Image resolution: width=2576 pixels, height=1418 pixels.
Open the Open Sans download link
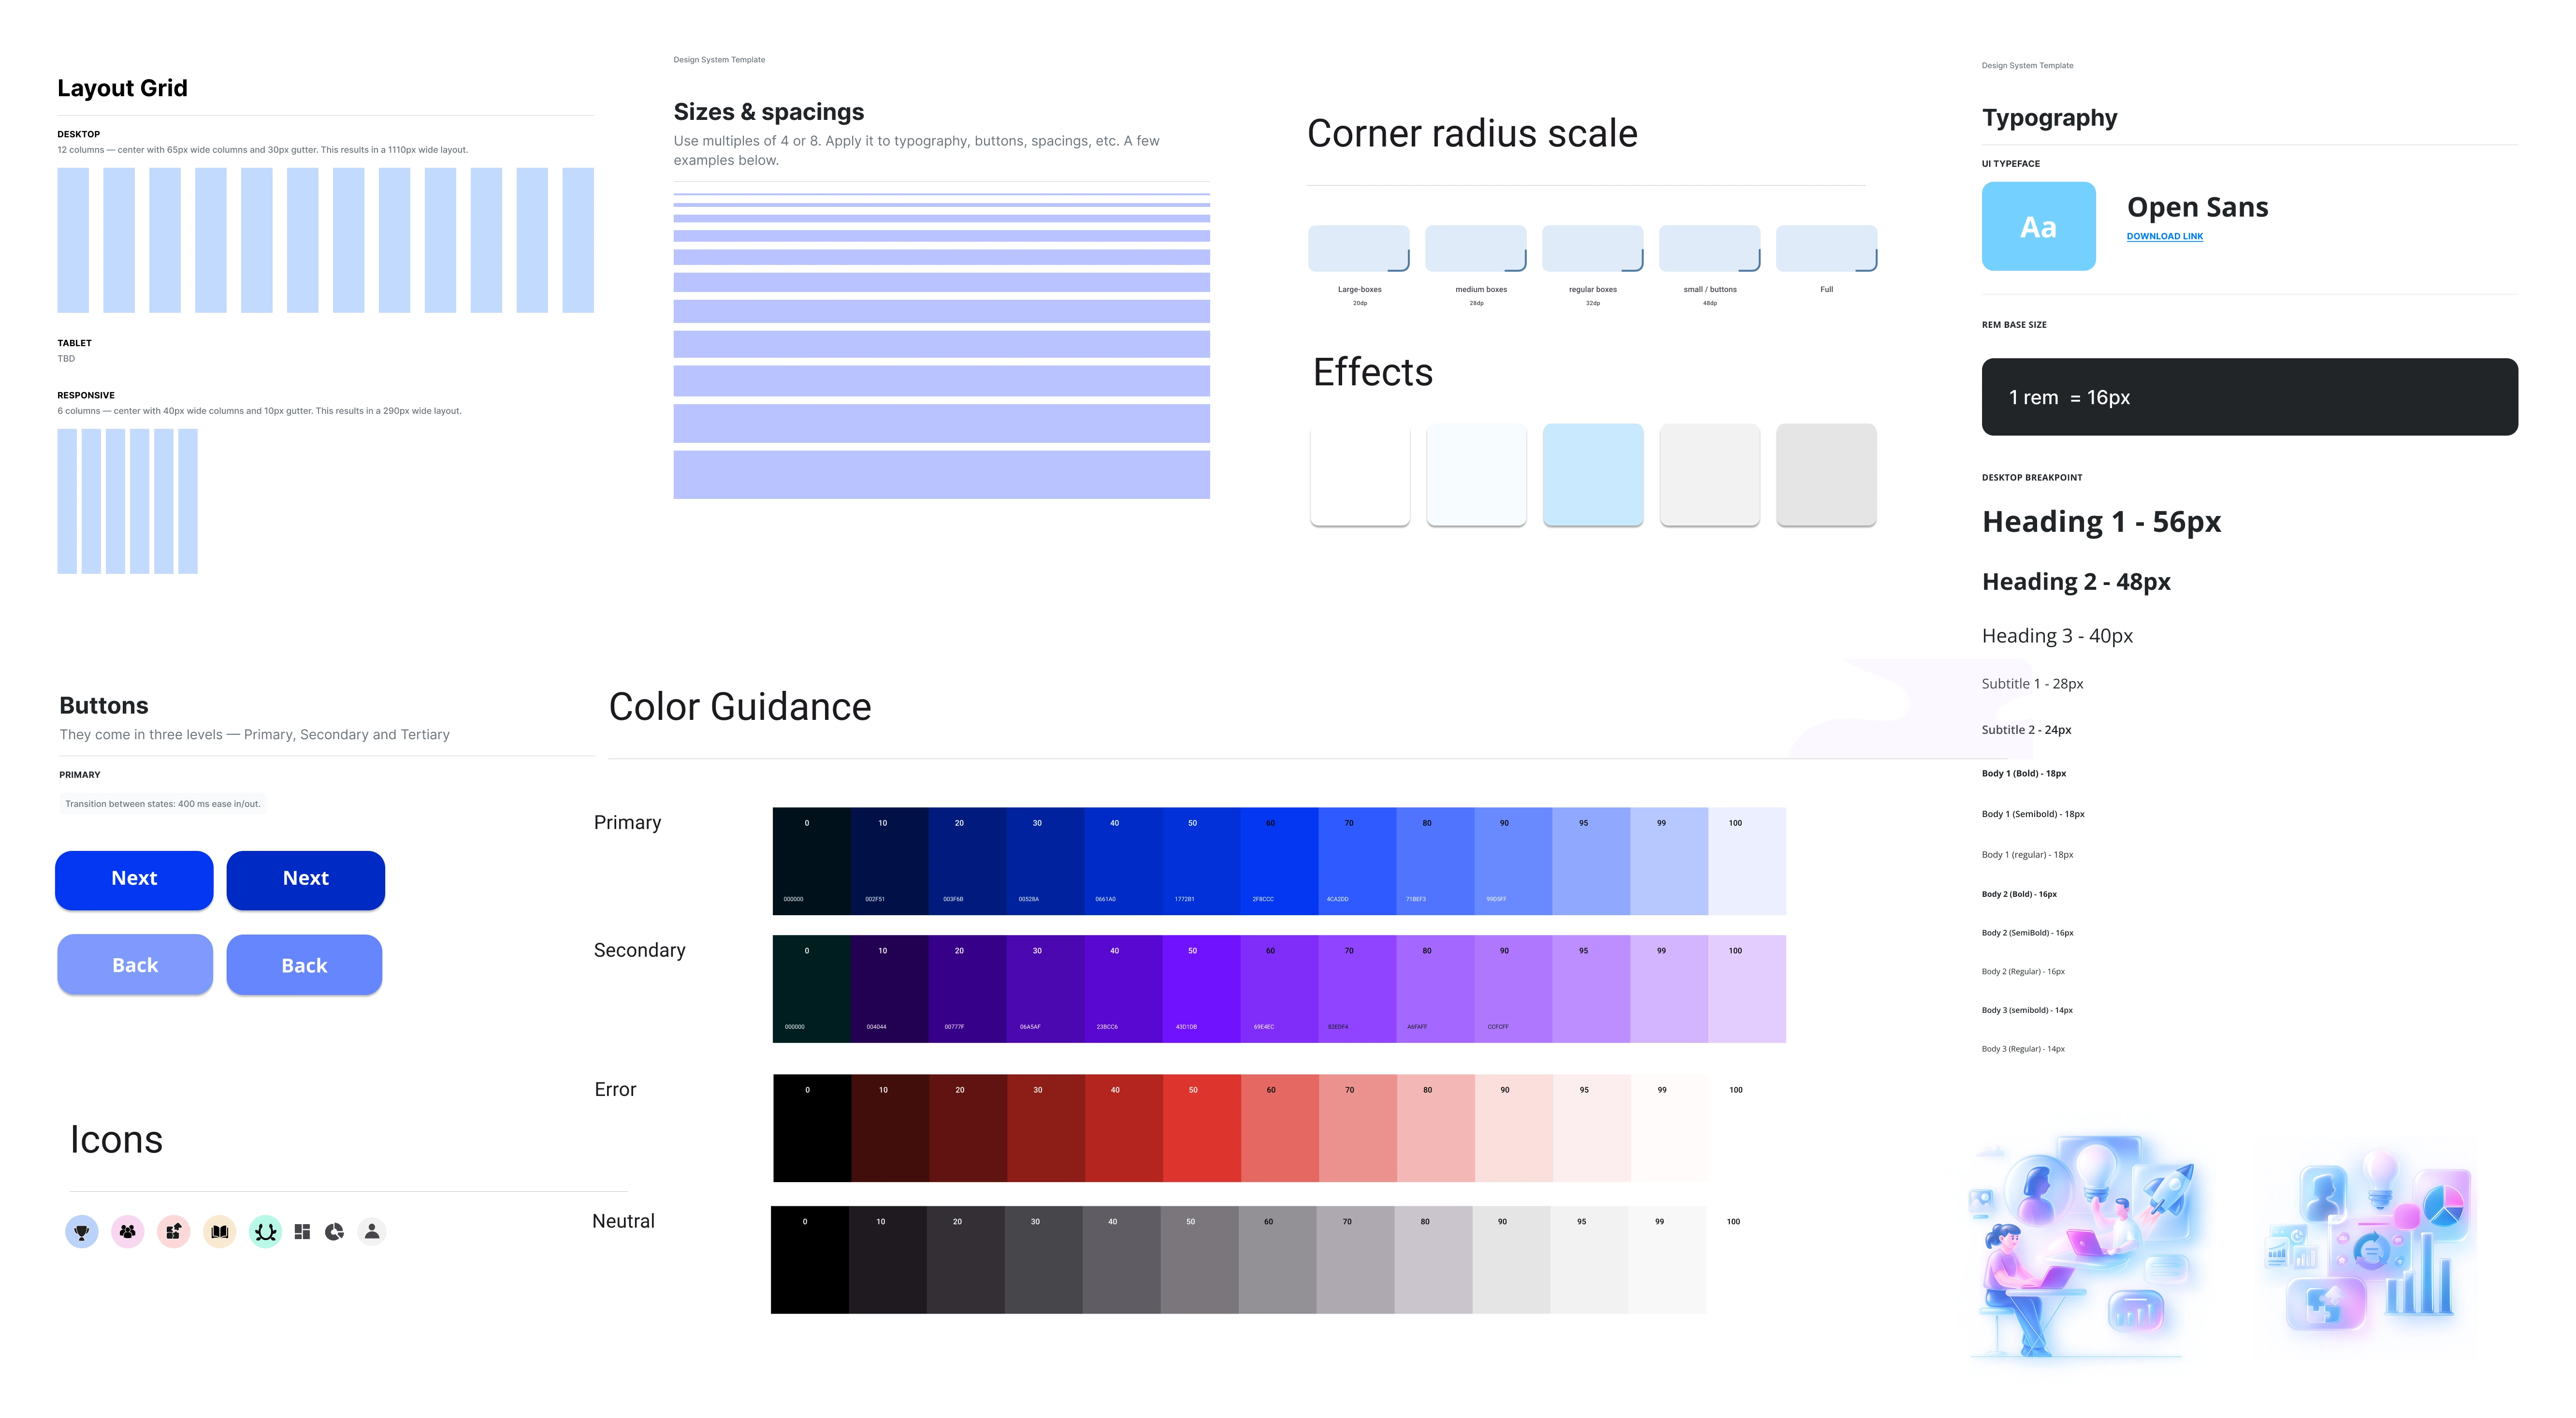point(2164,237)
